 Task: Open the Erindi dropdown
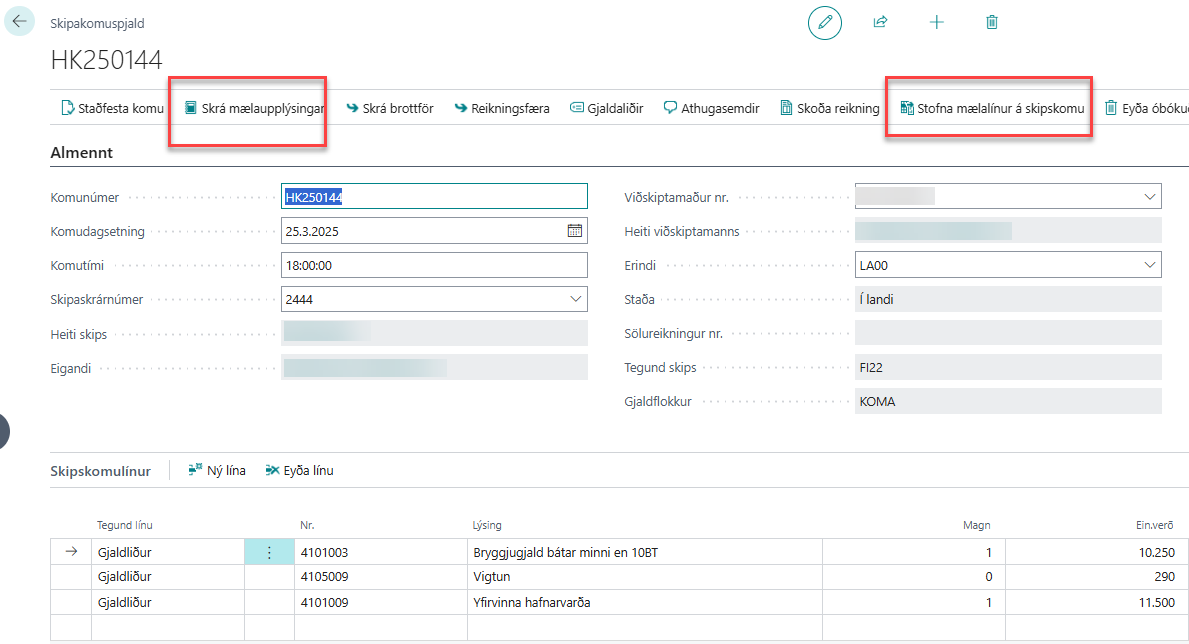click(1149, 265)
